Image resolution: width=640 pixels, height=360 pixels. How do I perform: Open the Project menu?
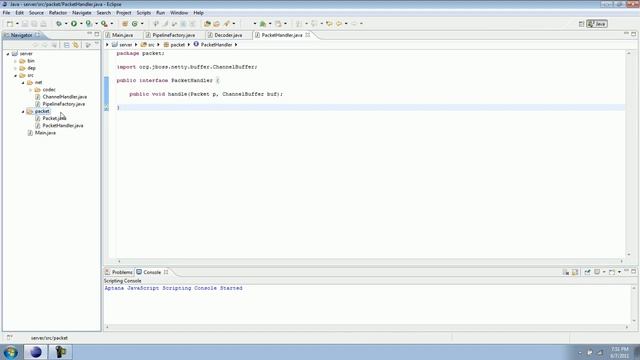pyautogui.click(x=124, y=13)
